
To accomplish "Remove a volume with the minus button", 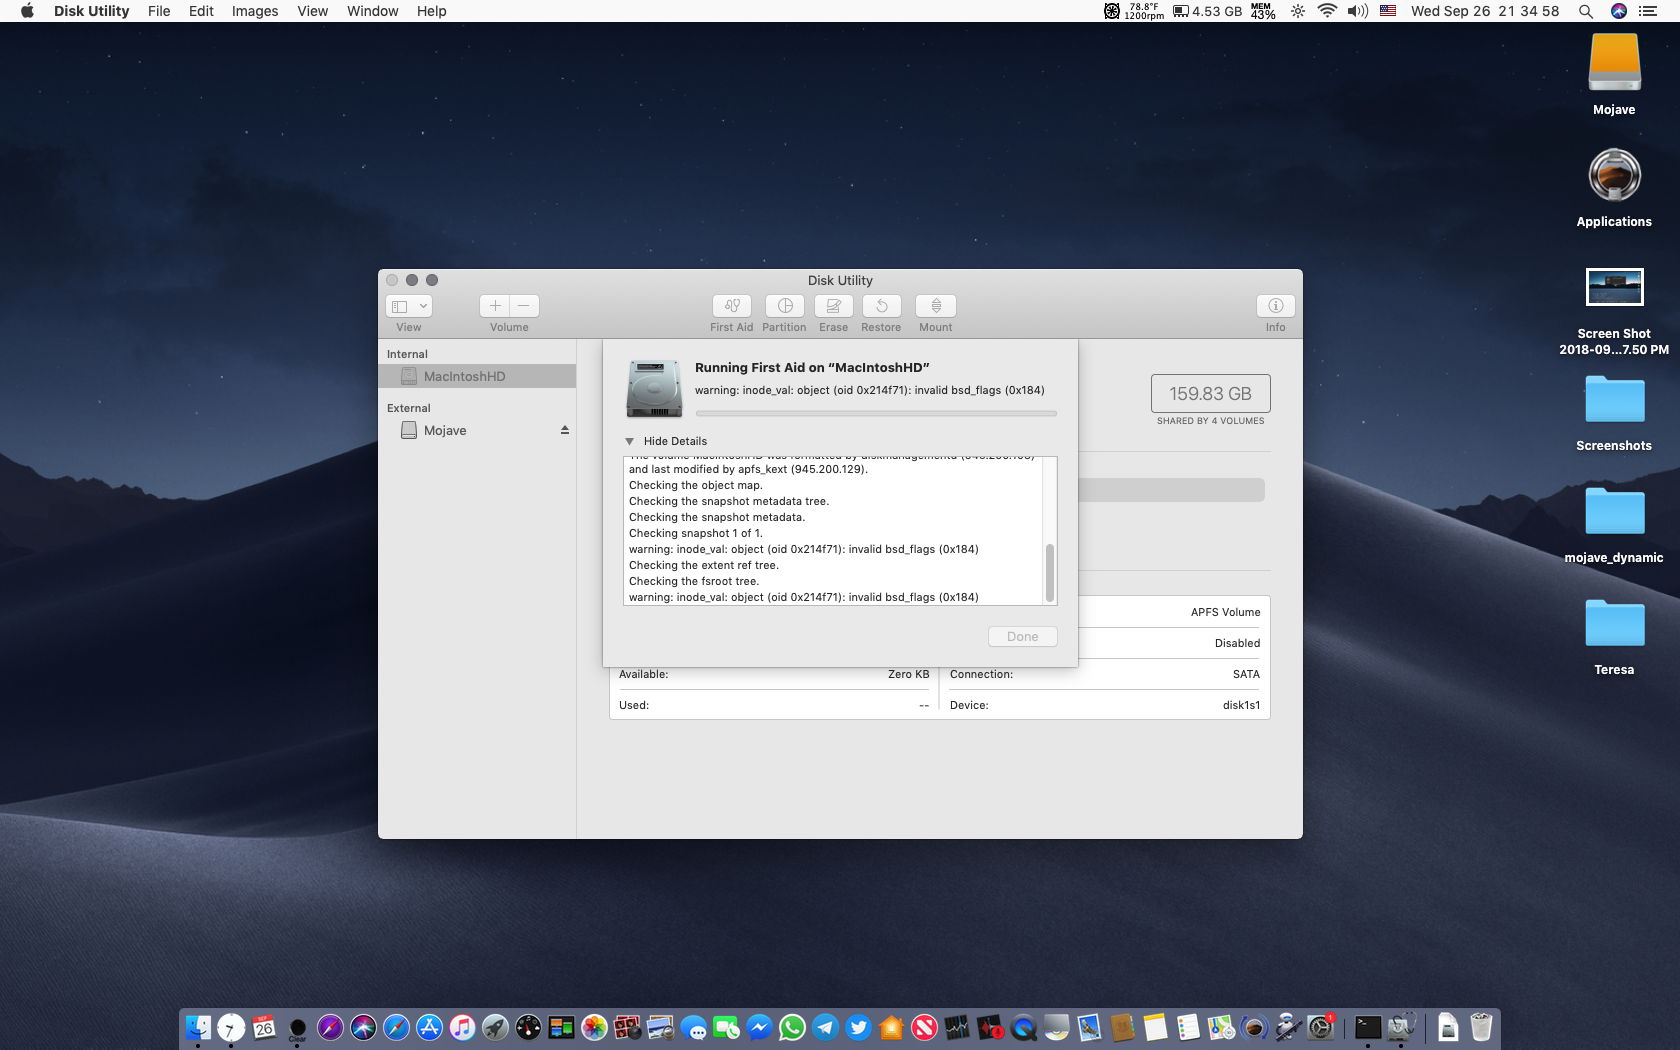I will pyautogui.click(x=524, y=306).
